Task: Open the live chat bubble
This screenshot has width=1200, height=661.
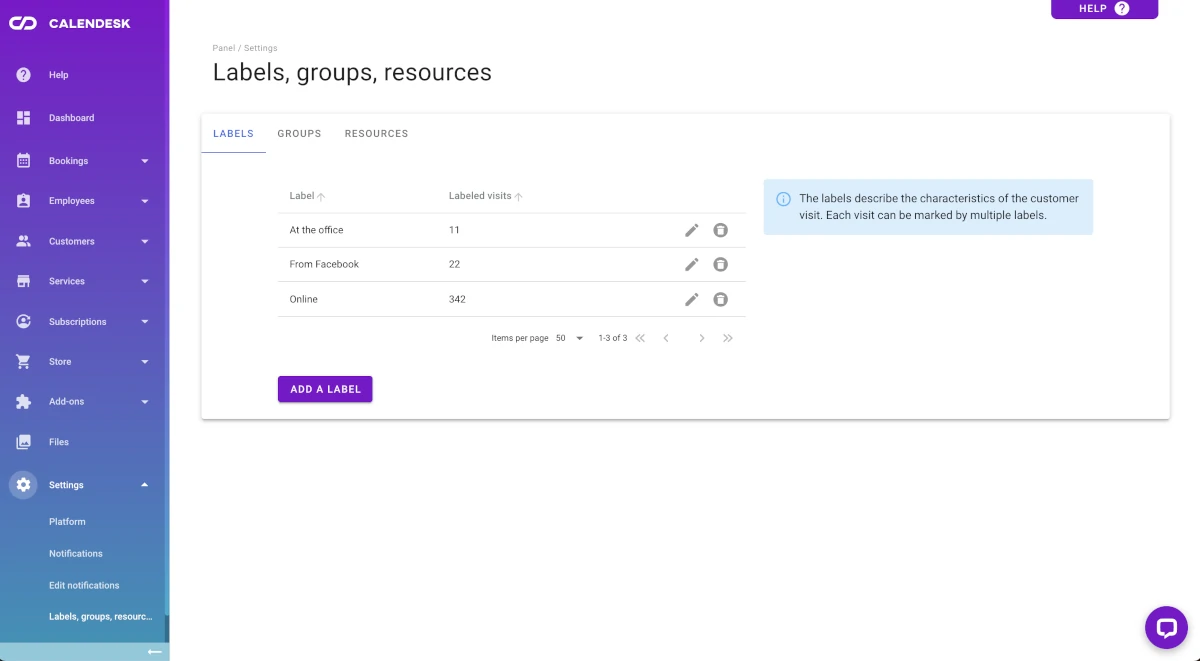Action: [1166, 627]
